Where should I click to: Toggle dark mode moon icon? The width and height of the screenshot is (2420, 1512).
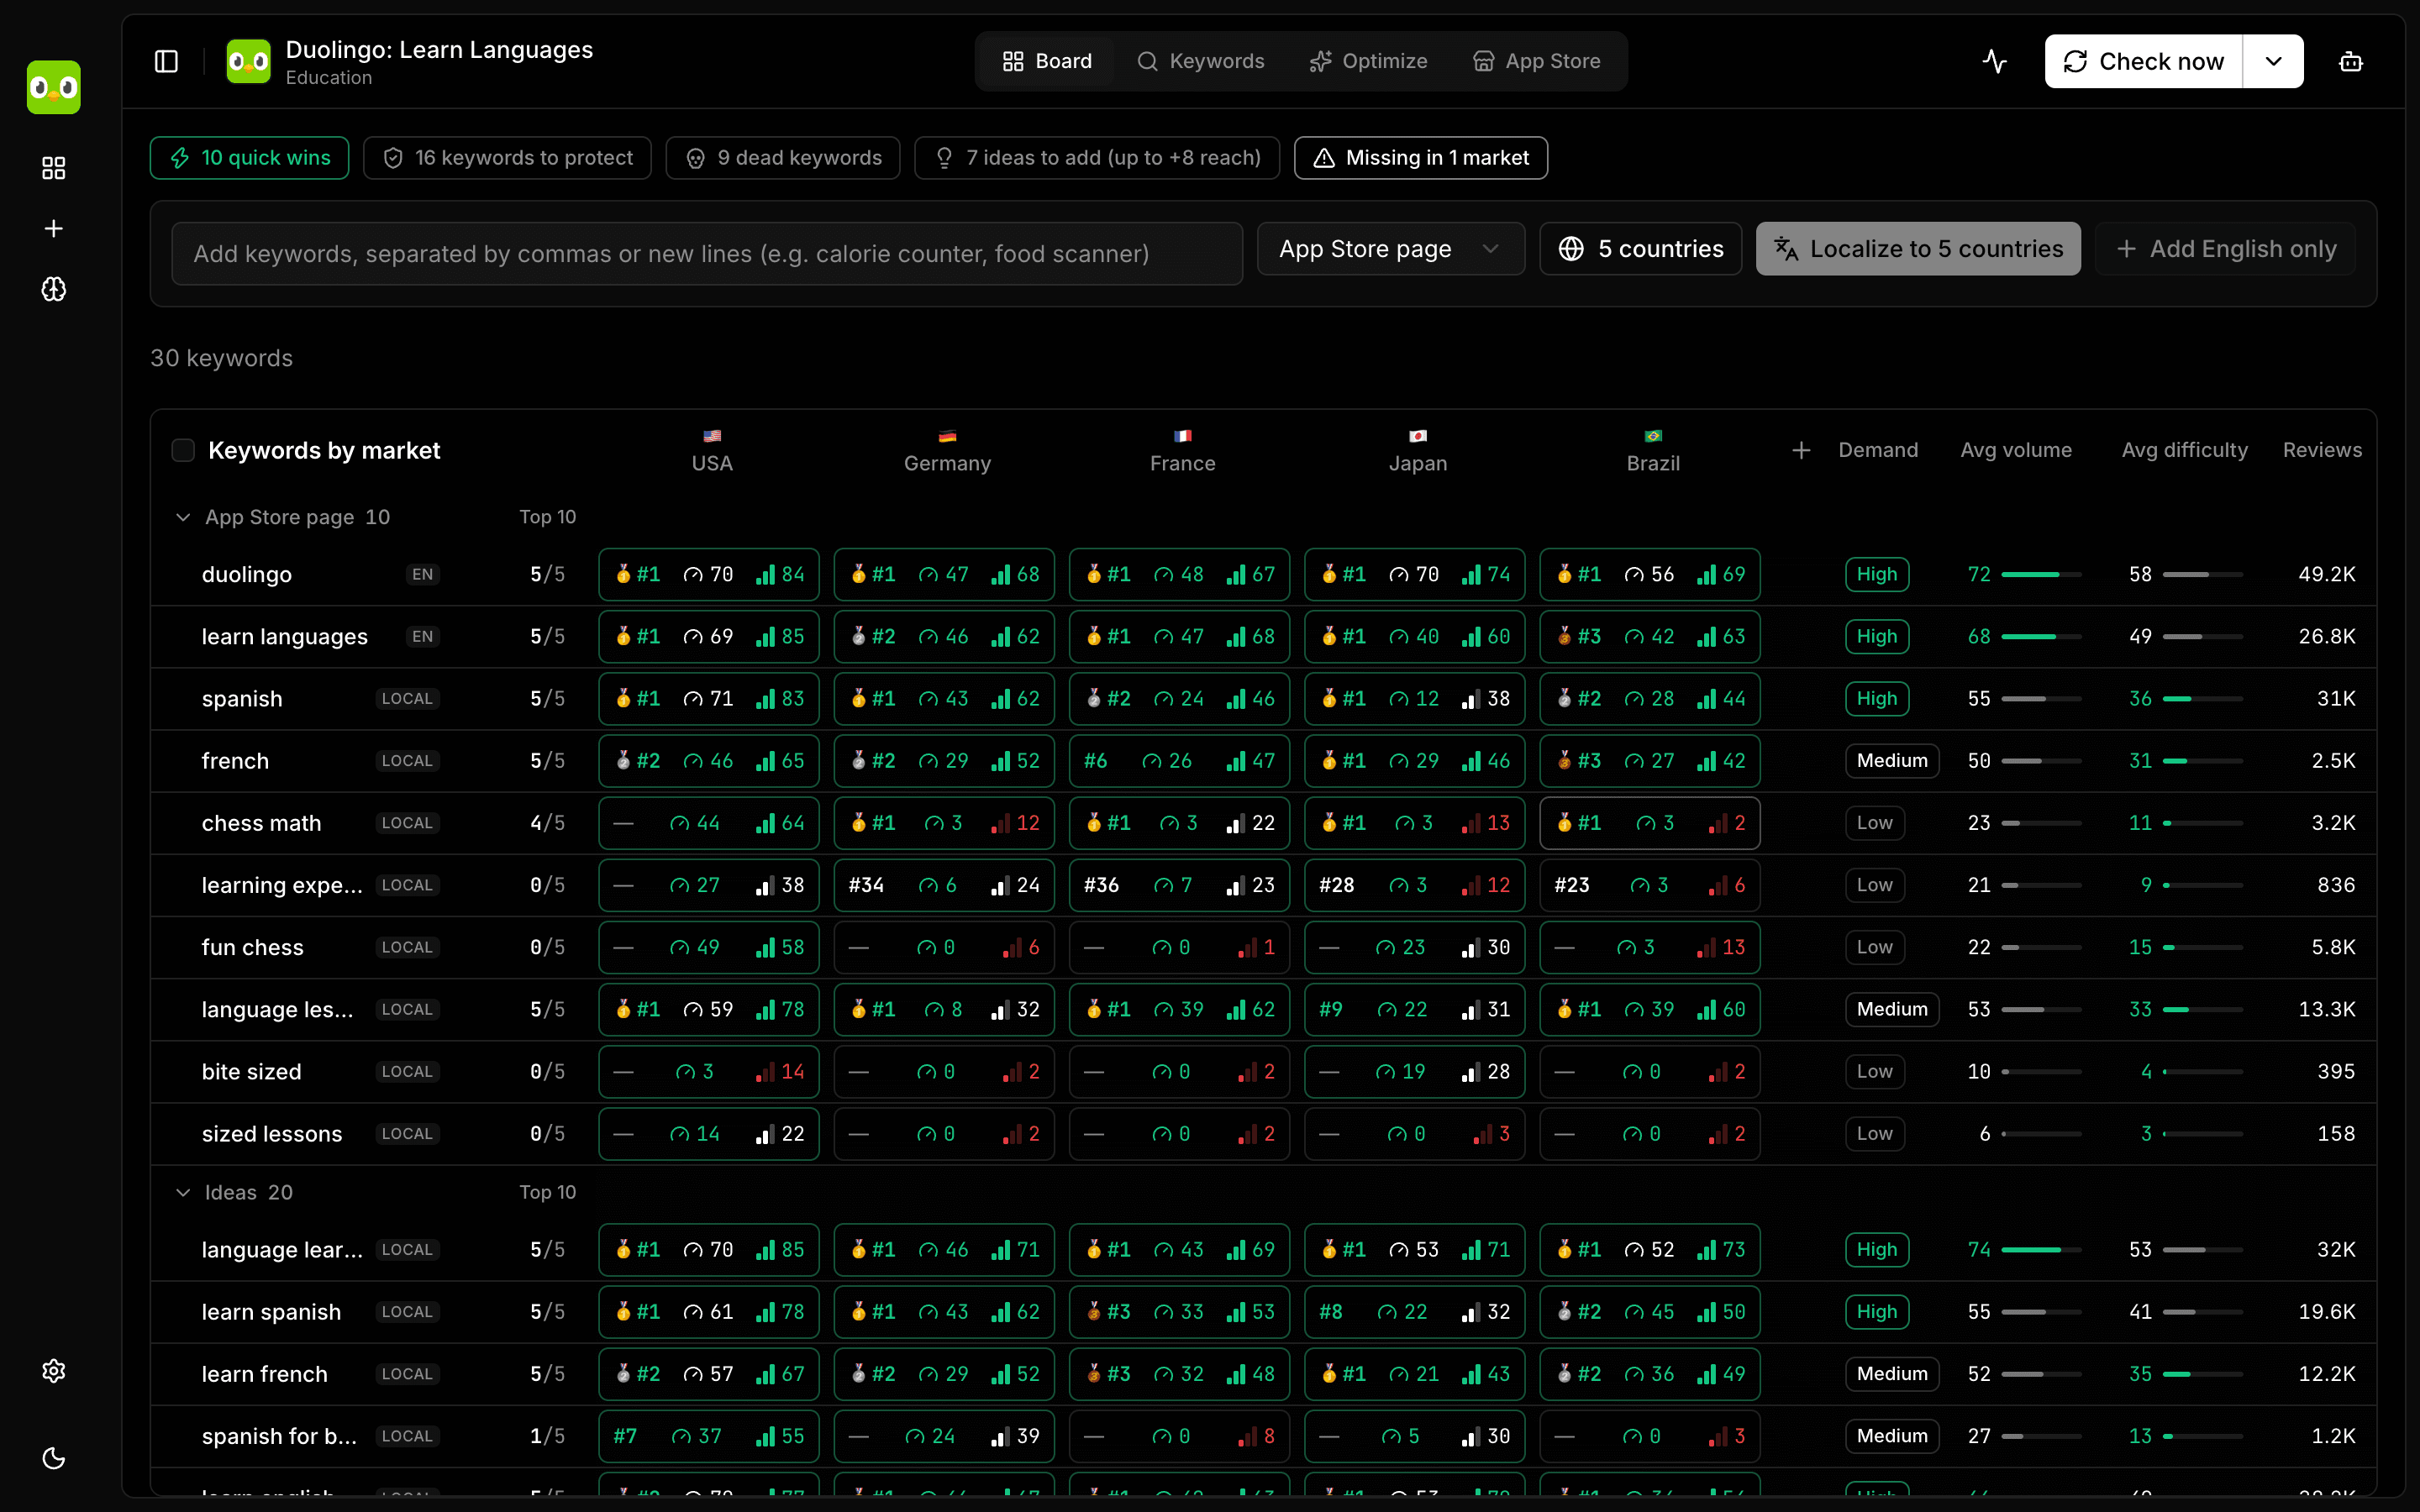pos(54,1458)
